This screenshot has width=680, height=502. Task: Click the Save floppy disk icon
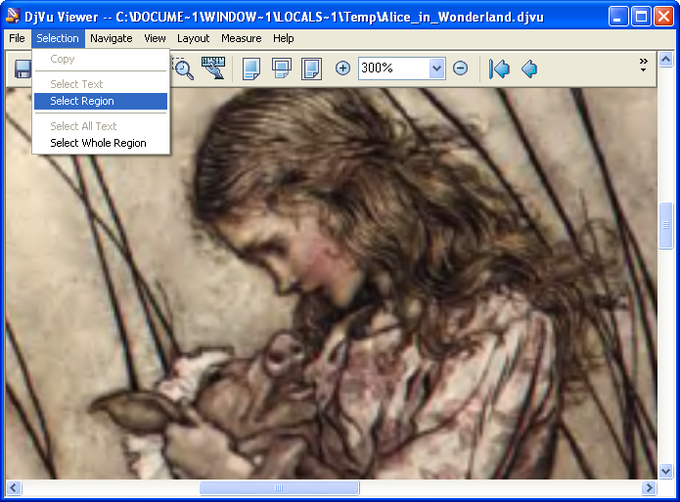pyautogui.click(x=23, y=69)
